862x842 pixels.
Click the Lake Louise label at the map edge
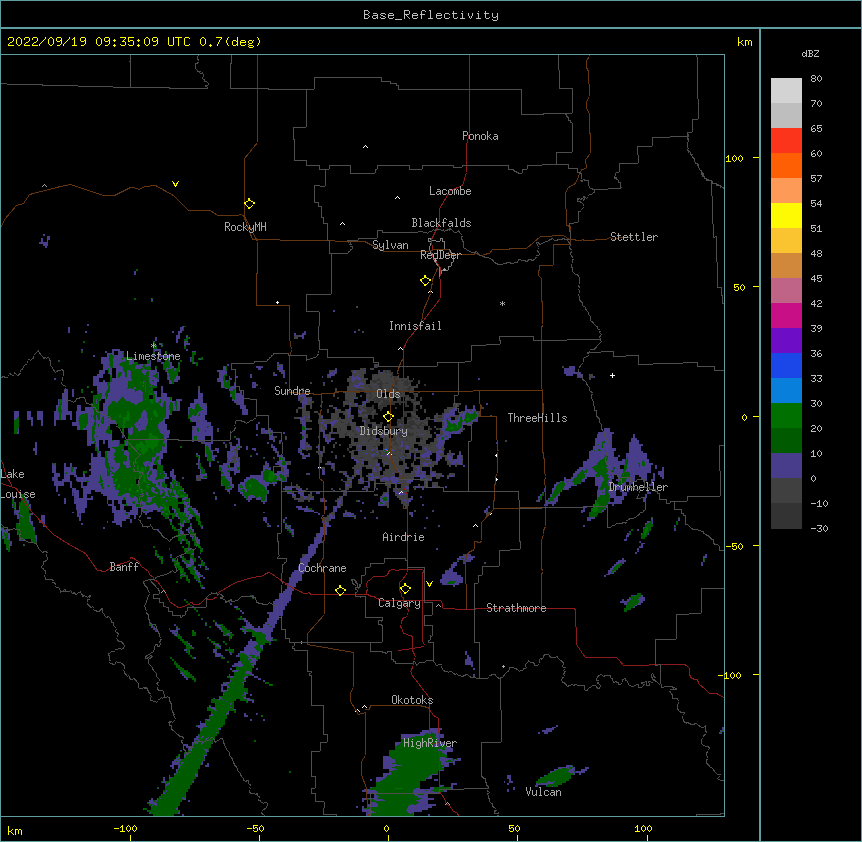pos(18,484)
